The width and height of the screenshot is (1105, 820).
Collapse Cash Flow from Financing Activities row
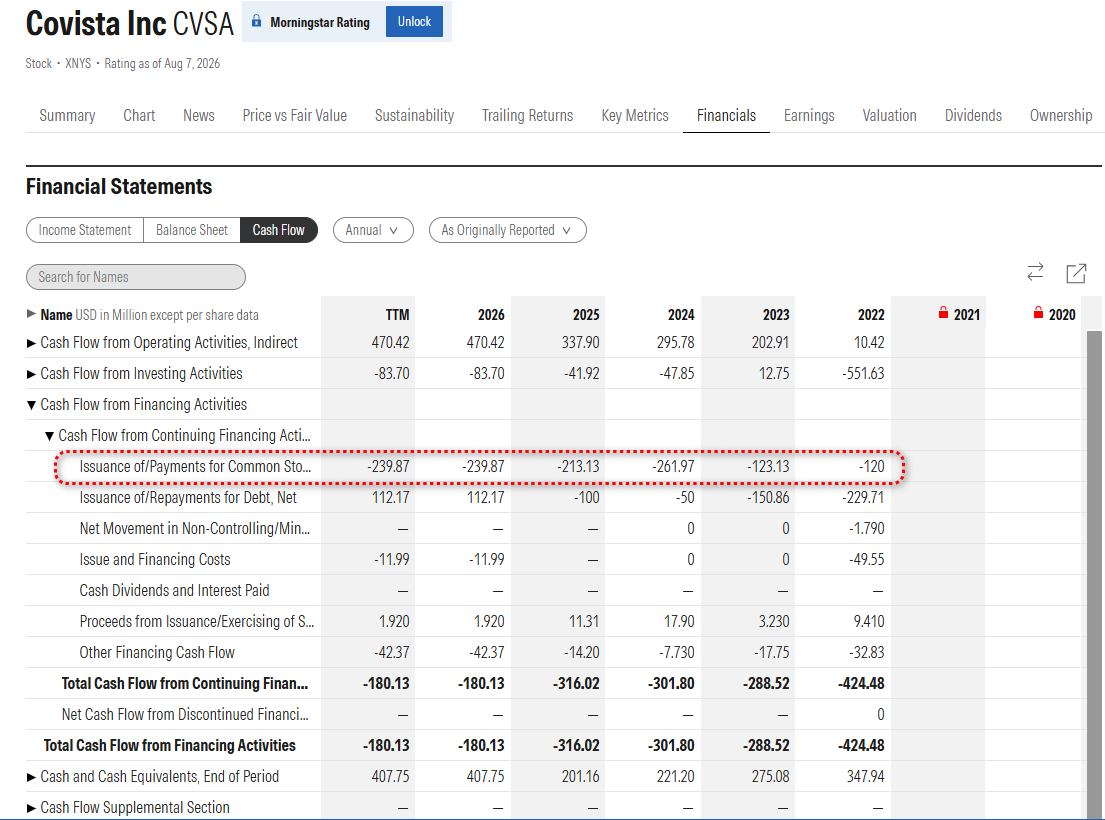point(31,405)
